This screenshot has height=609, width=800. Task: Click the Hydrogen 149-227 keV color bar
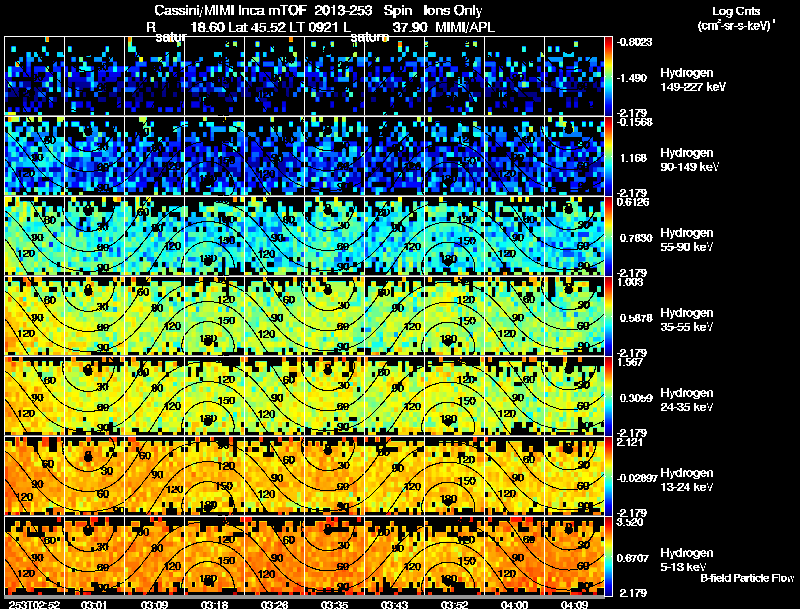point(608,76)
